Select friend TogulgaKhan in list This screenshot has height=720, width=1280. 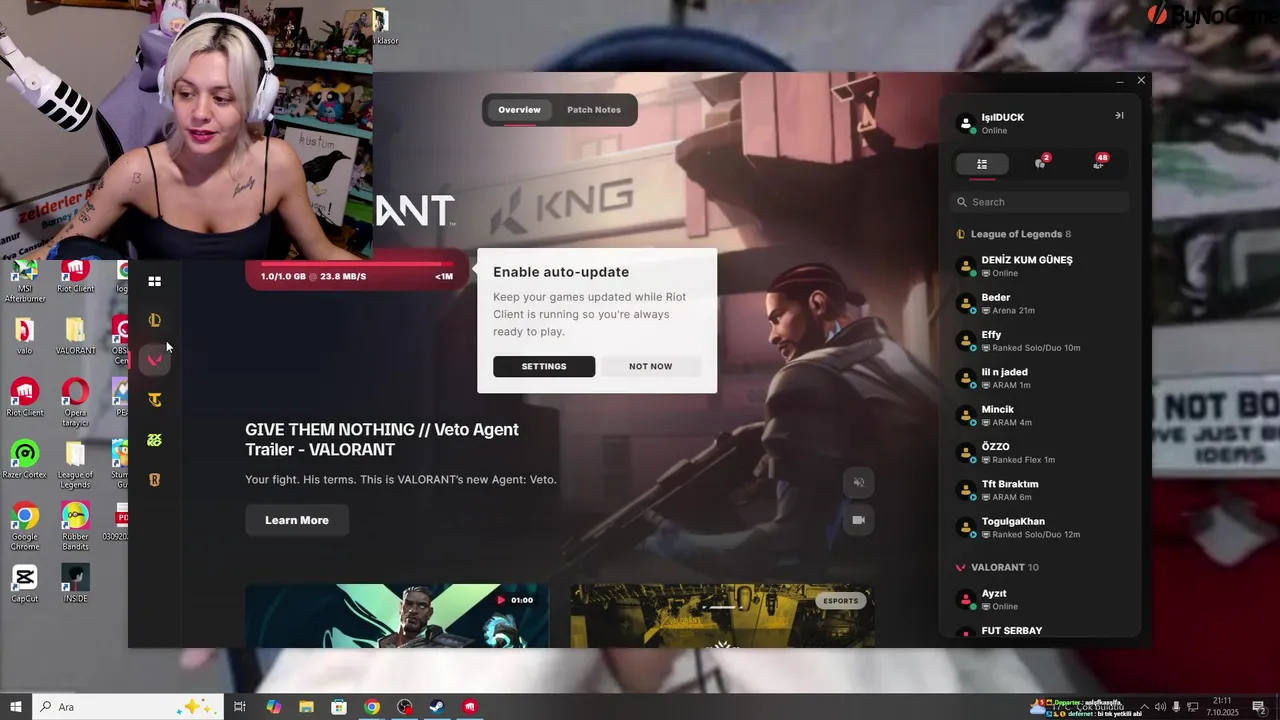pyautogui.click(x=1040, y=527)
